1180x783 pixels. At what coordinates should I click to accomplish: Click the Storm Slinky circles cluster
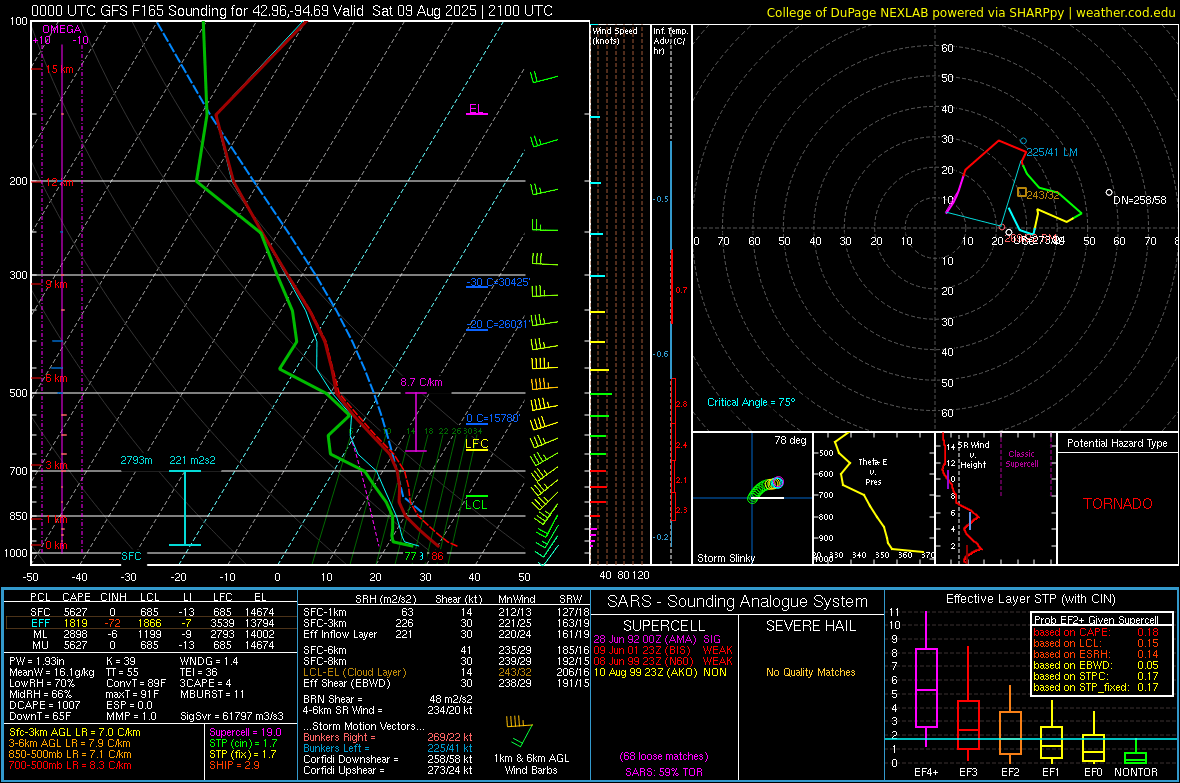[x=766, y=489]
